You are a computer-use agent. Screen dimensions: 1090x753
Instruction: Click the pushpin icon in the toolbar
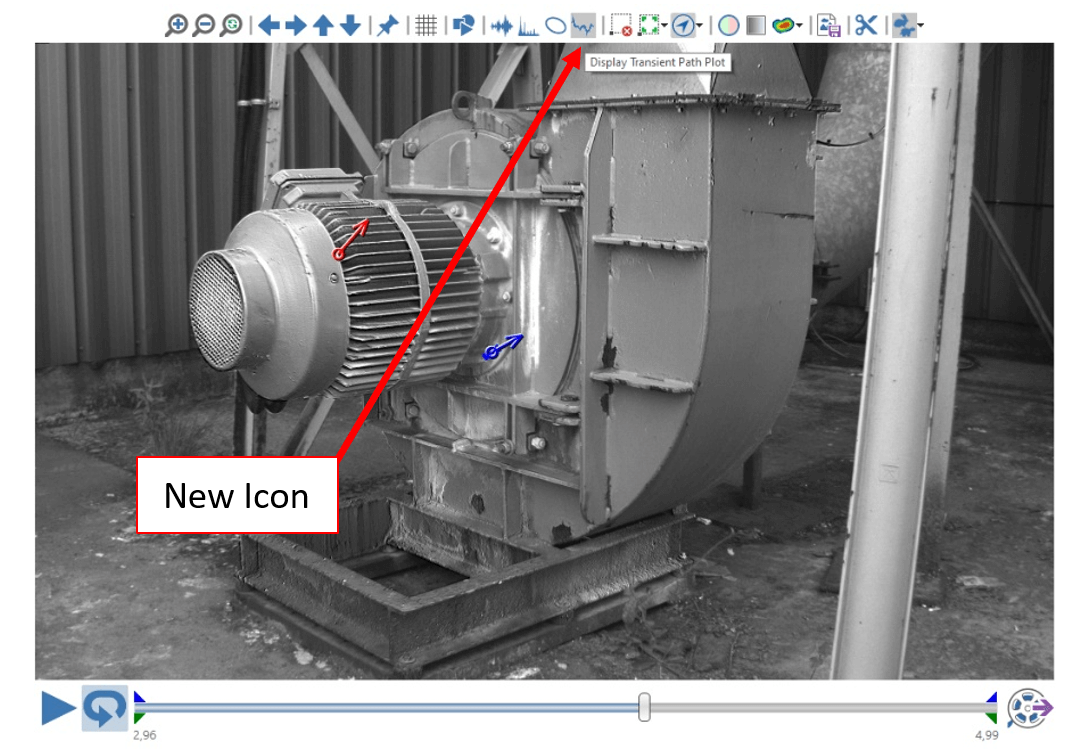pos(388,26)
